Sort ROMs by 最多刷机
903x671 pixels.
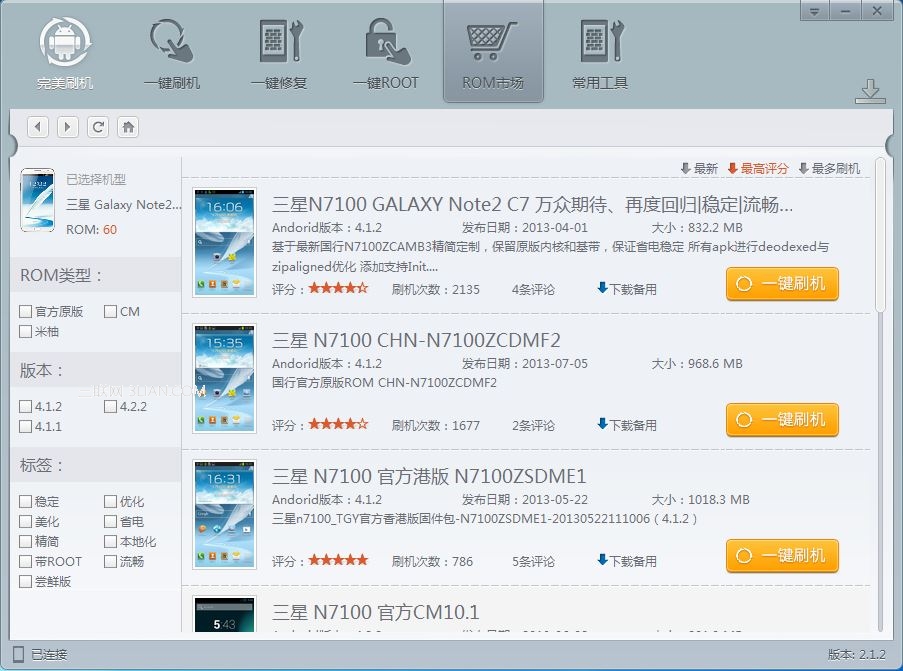click(829, 169)
